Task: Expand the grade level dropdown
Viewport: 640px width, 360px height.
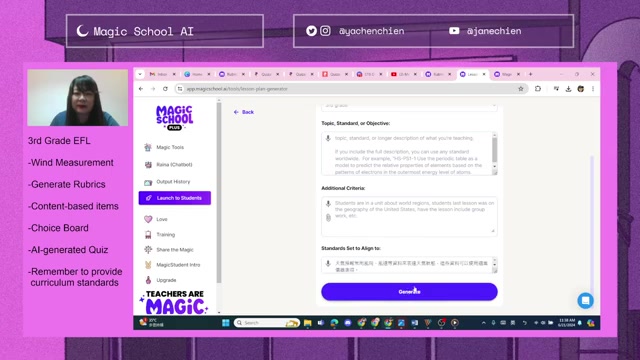Action: tap(409, 106)
